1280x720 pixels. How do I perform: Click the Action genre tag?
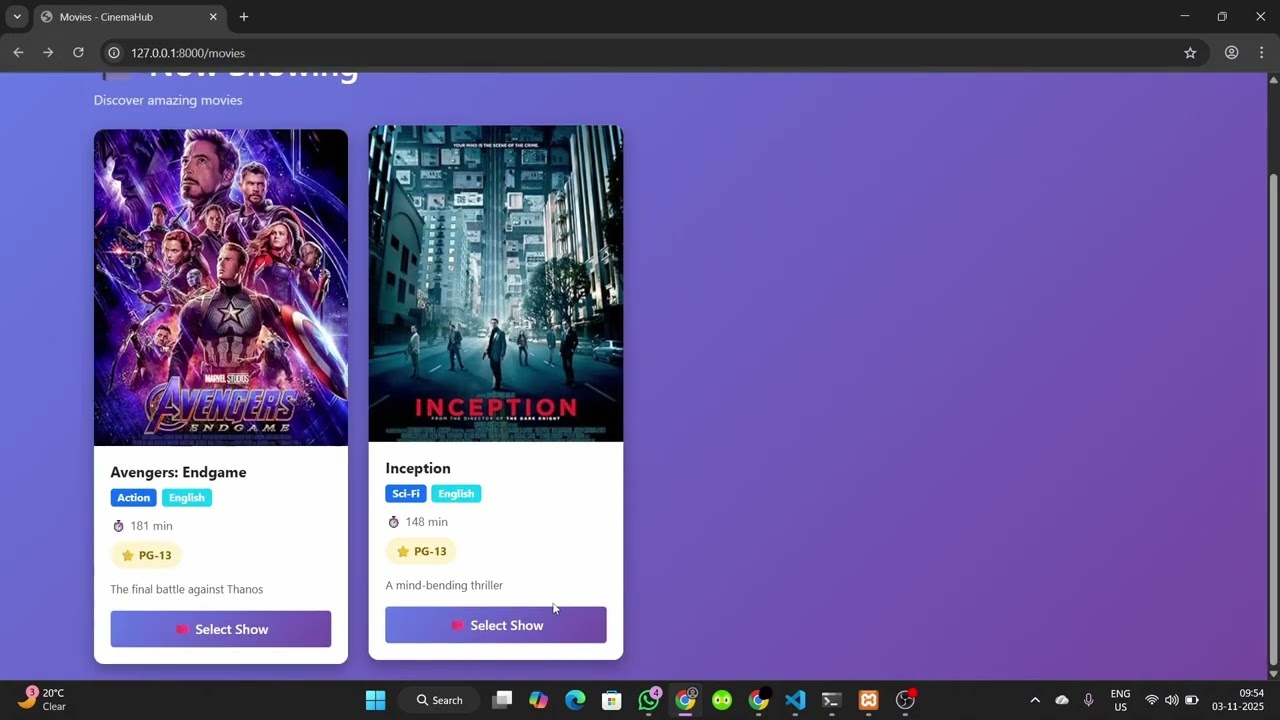coord(133,498)
